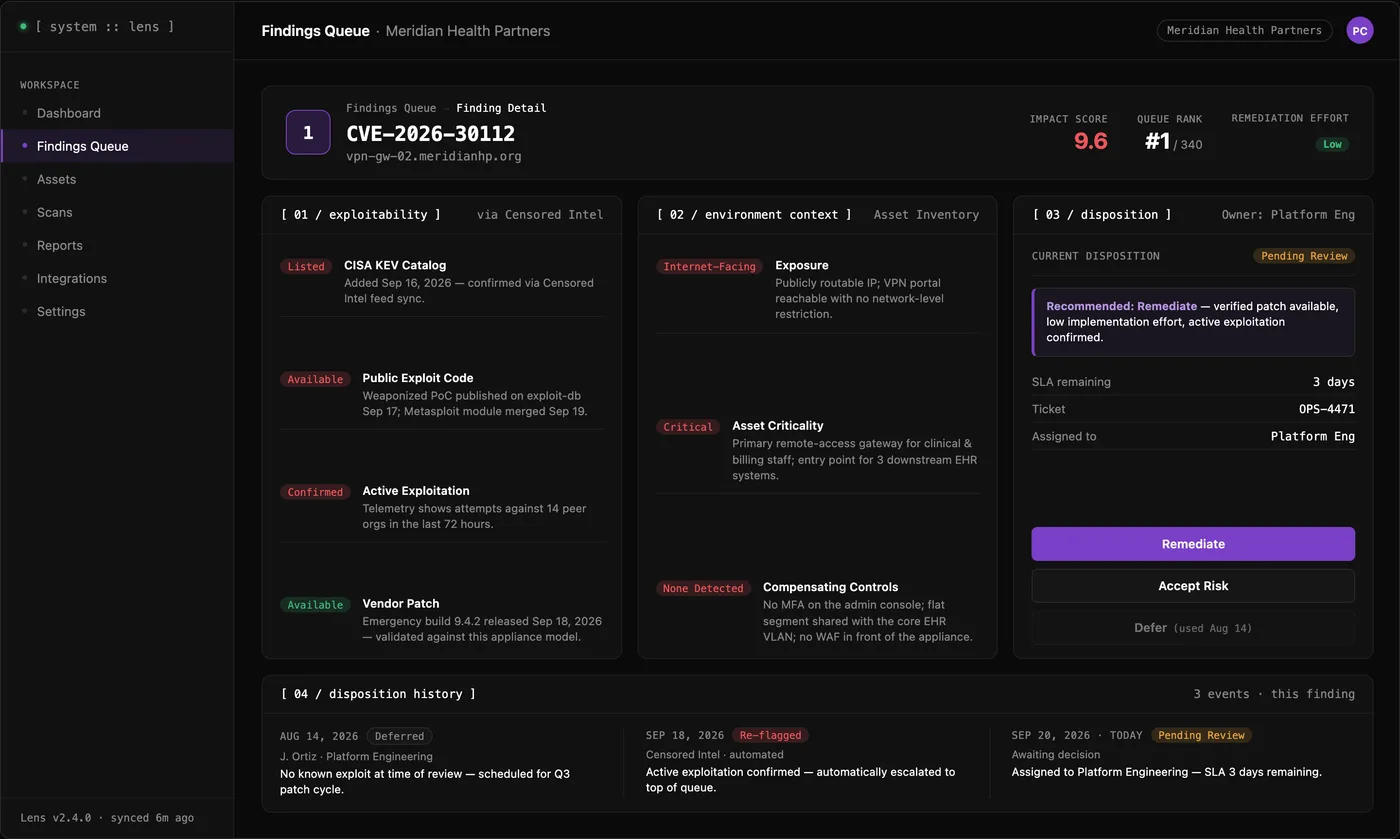Viewport: 1400px width, 839px height.
Task: Click the CVE-2026-30112 title
Action: coord(431,133)
